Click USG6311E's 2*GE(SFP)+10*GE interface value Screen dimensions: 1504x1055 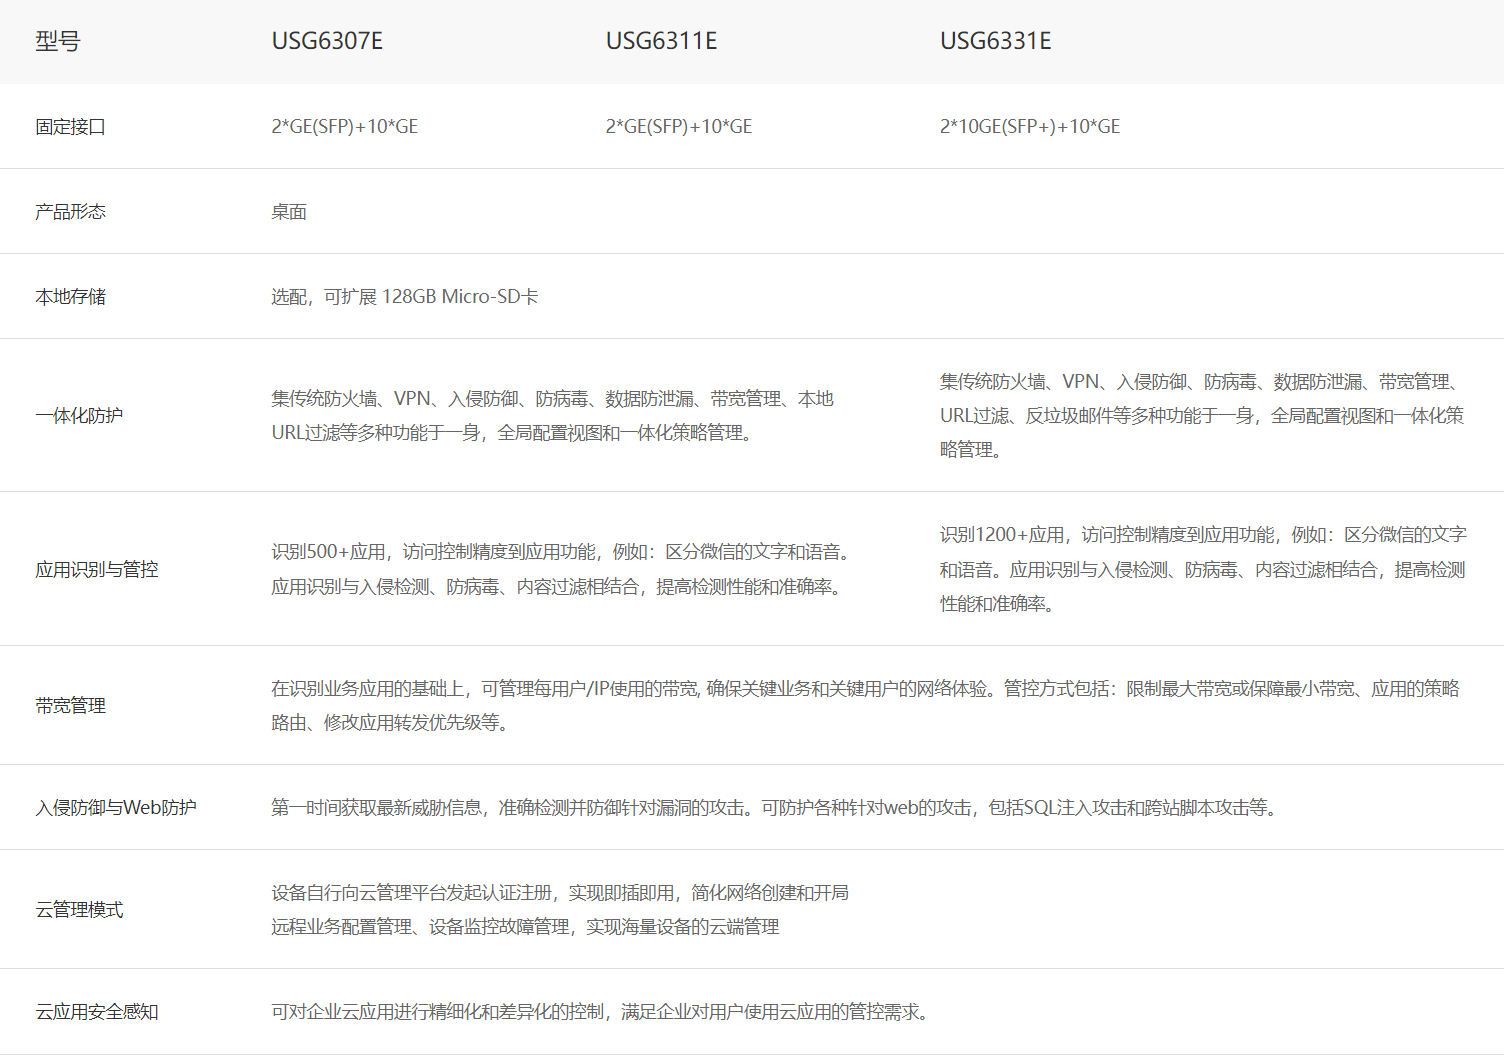678,127
